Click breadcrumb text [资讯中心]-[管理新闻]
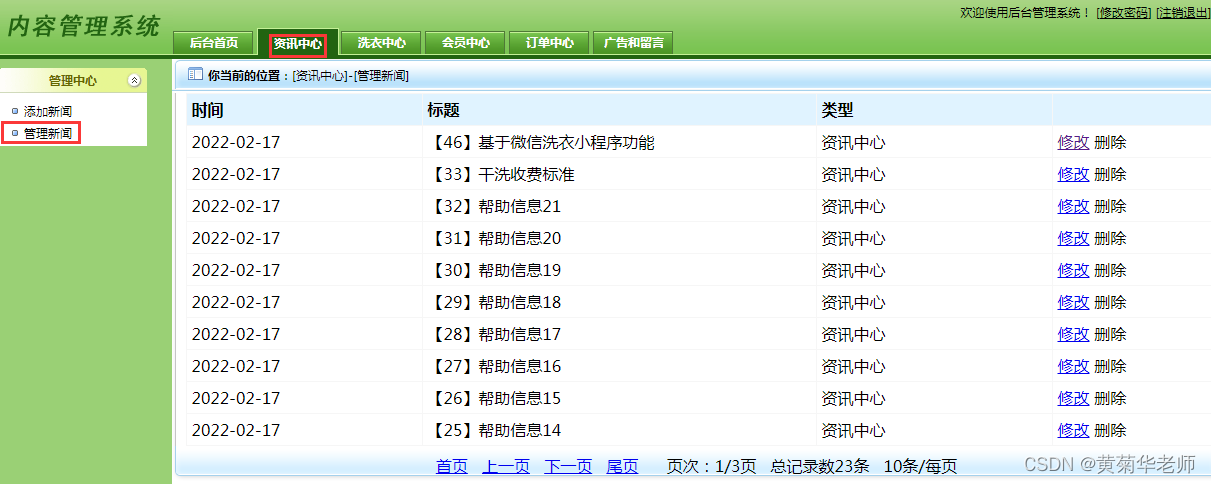Viewport: 1211px width, 484px height. pyautogui.click(x=350, y=75)
